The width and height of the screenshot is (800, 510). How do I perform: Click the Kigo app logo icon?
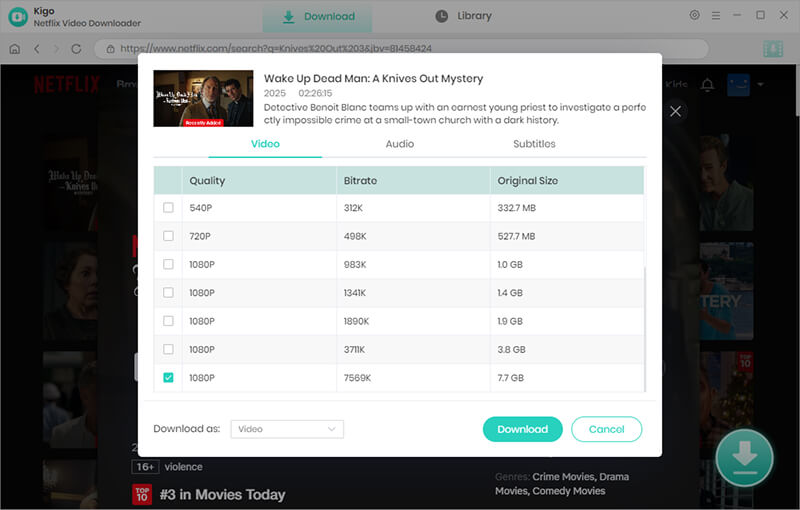pos(18,17)
